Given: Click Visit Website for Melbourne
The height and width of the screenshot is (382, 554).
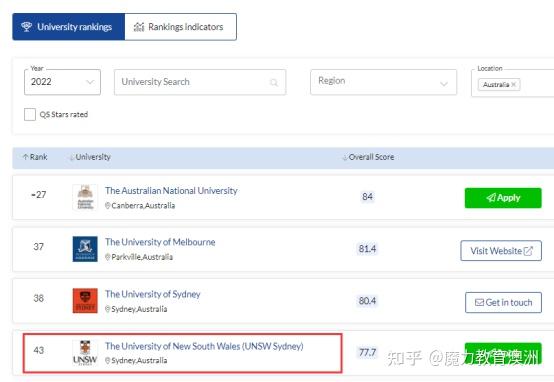Looking at the screenshot, I should point(501,251).
